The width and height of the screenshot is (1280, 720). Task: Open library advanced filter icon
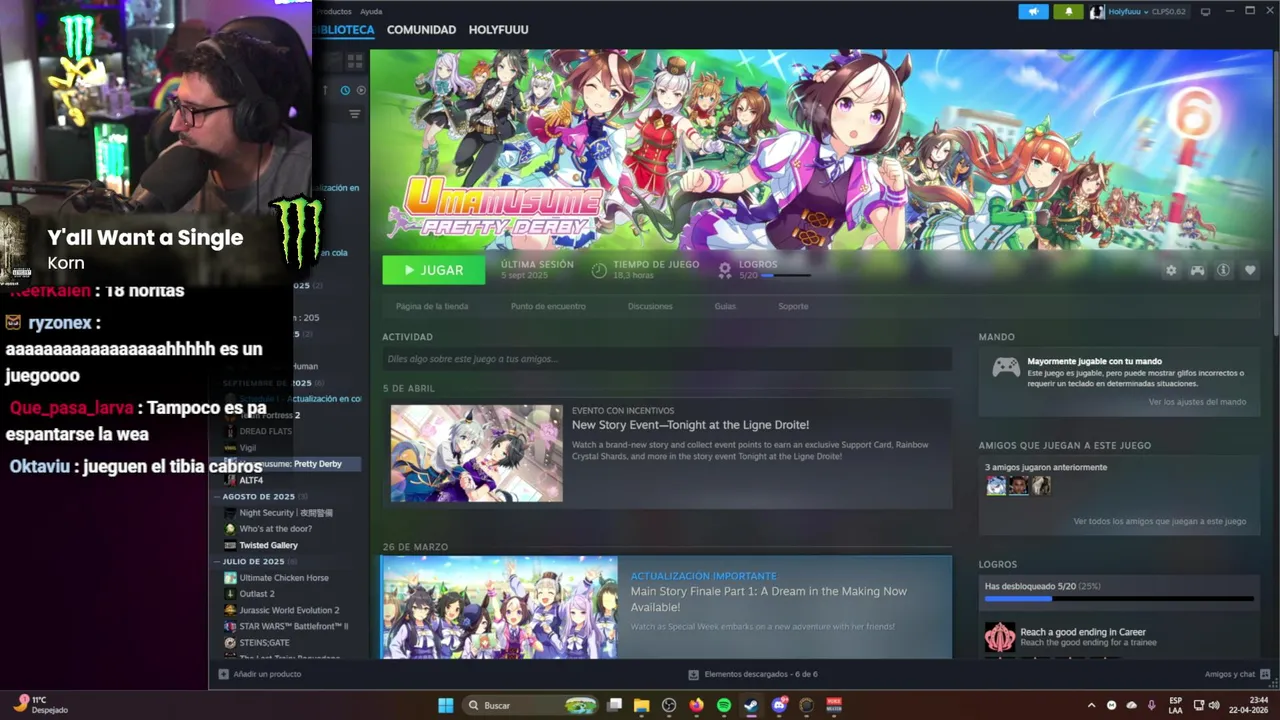354,114
